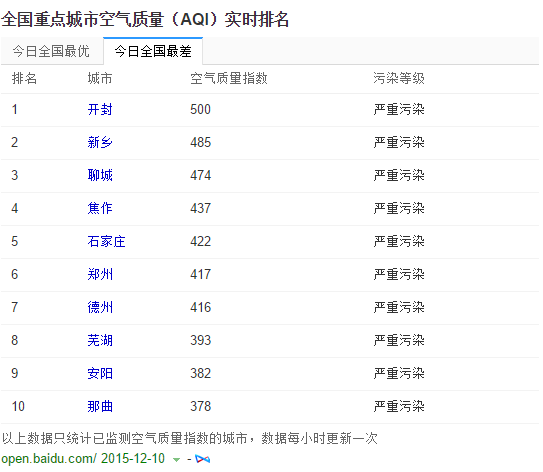The width and height of the screenshot is (543, 472).
Task: Click the 污染等级 column header
Action: tap(399, 79)
